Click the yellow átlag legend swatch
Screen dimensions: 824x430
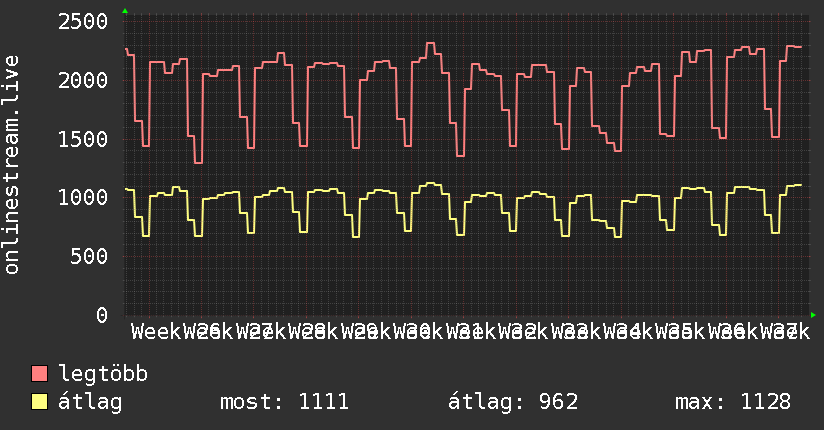pos(39,402)
